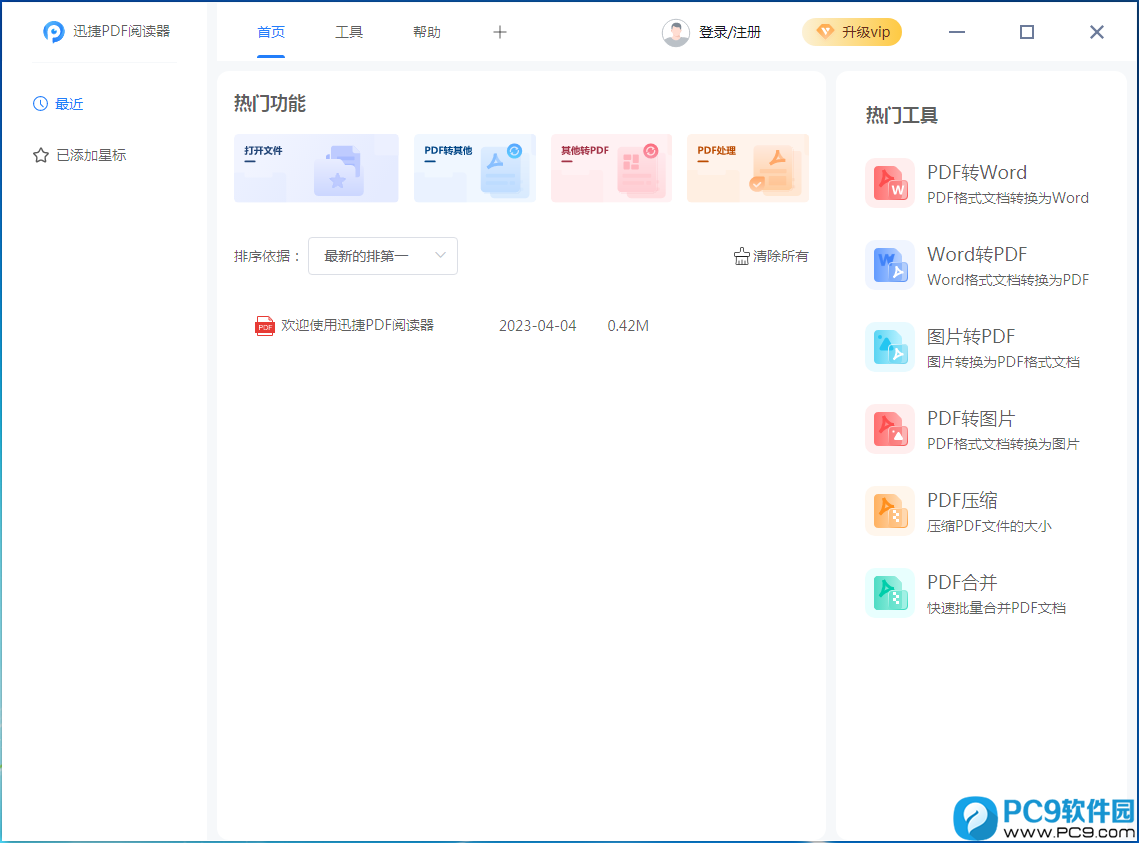
Task: Open PDF转Word tool title
Action: point(977,172)
